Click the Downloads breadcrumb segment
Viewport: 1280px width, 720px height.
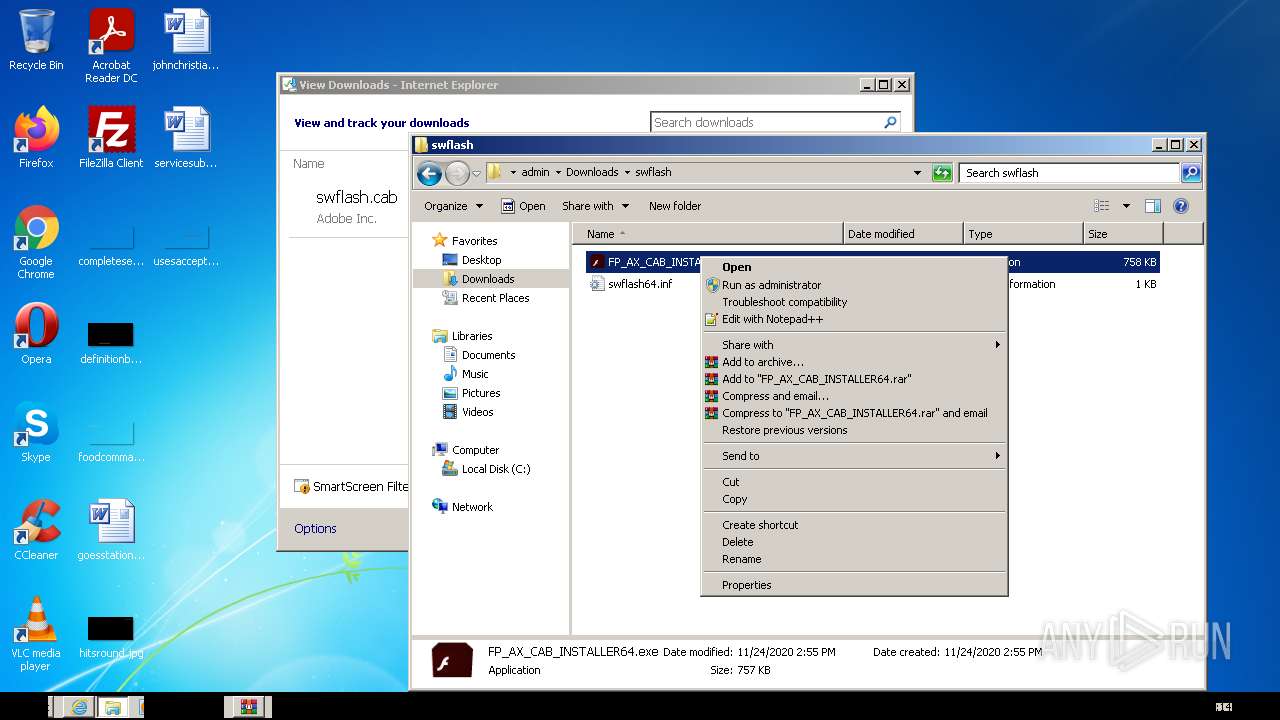pyautogui.click(x=592, y=172)
